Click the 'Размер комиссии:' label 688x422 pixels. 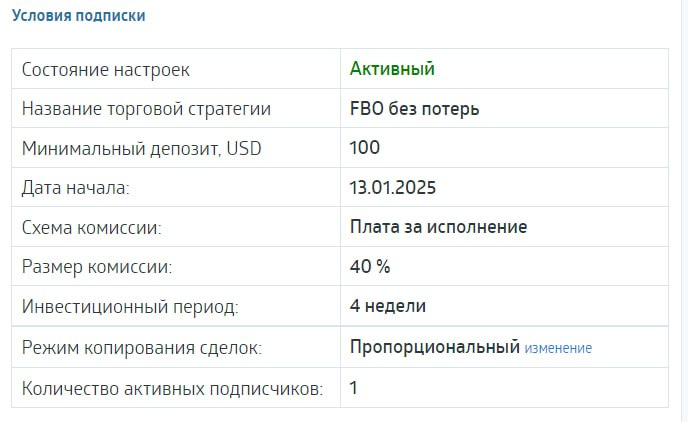coord(97,267)
